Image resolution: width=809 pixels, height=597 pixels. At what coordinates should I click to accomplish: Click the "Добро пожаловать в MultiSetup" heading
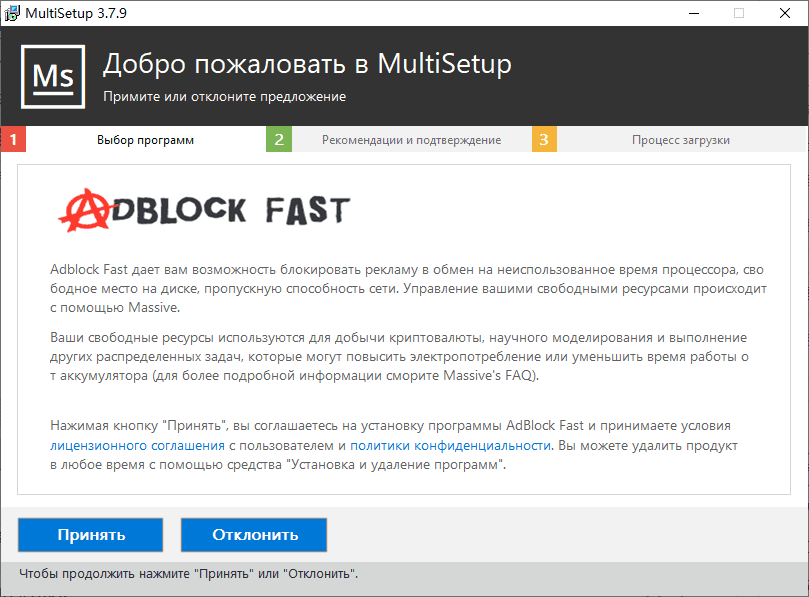tap(307, 65)
